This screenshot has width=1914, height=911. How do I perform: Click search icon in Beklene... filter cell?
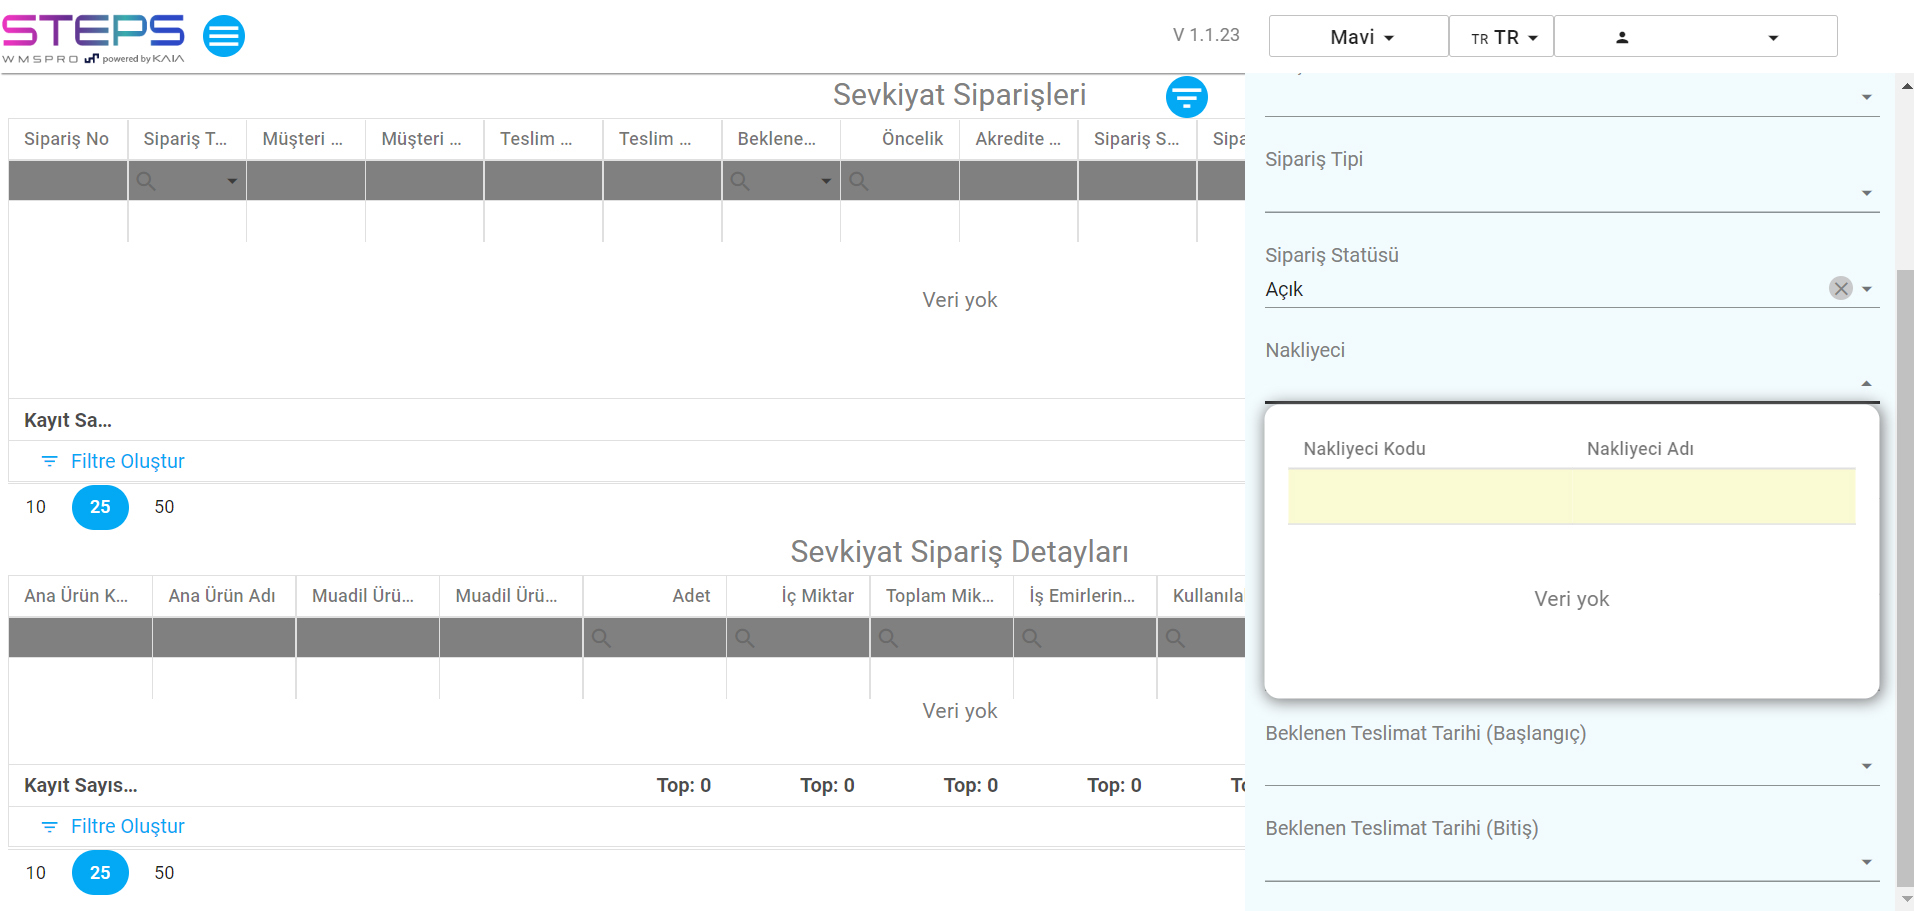pyautogui.click(x=740, y=181)
